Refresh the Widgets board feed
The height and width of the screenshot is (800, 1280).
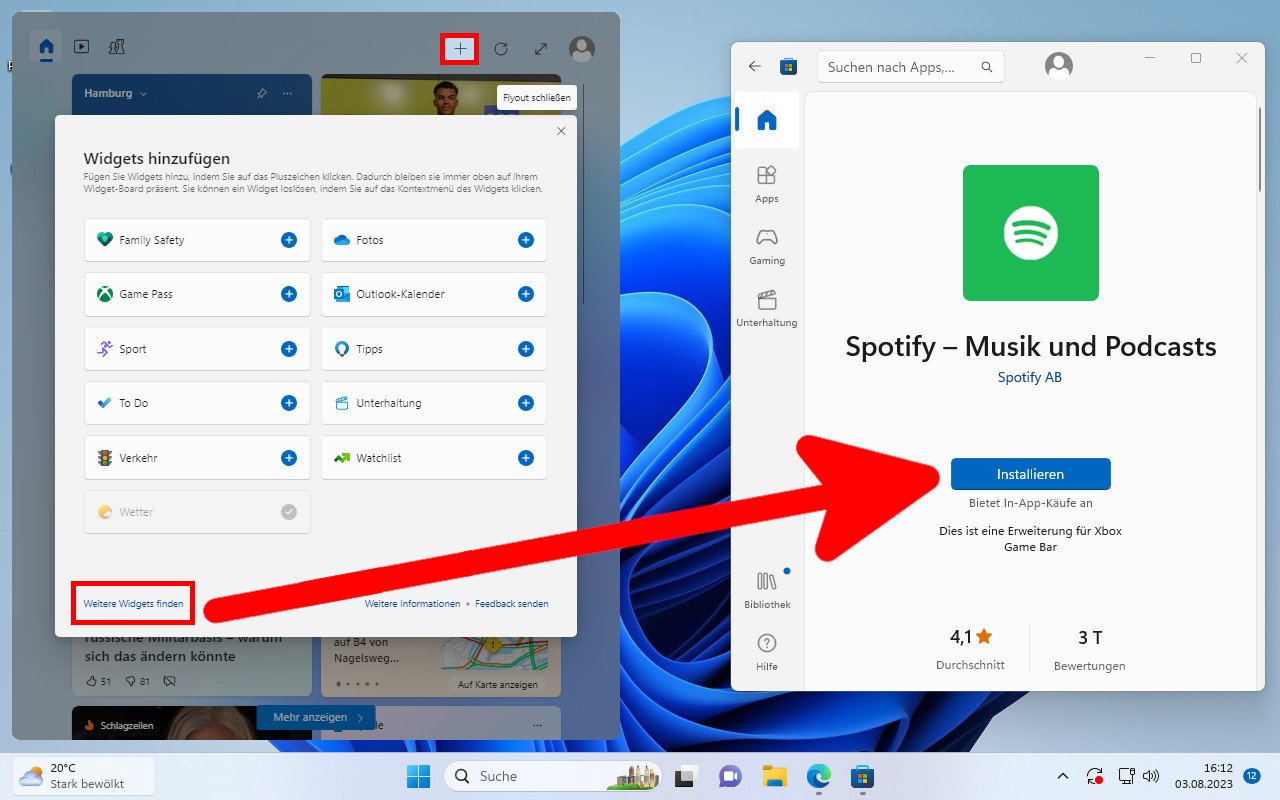coord(501,48)
